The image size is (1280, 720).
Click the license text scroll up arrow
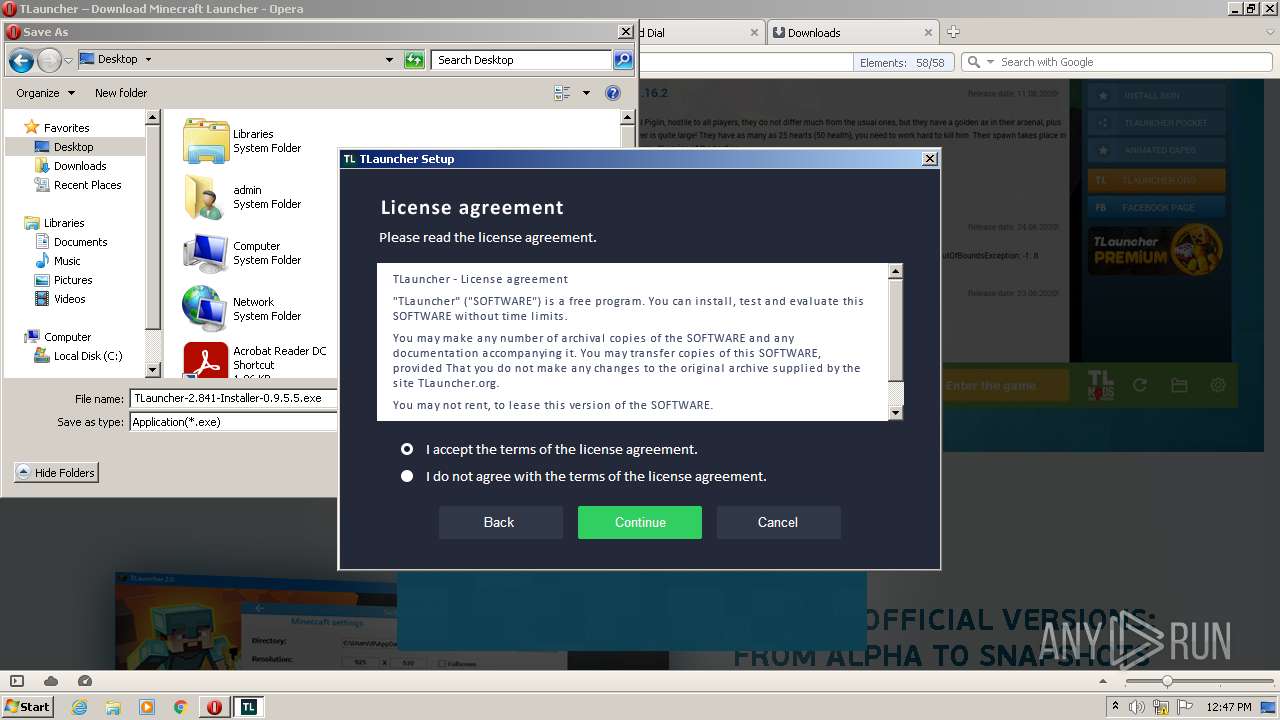point(896,271)
